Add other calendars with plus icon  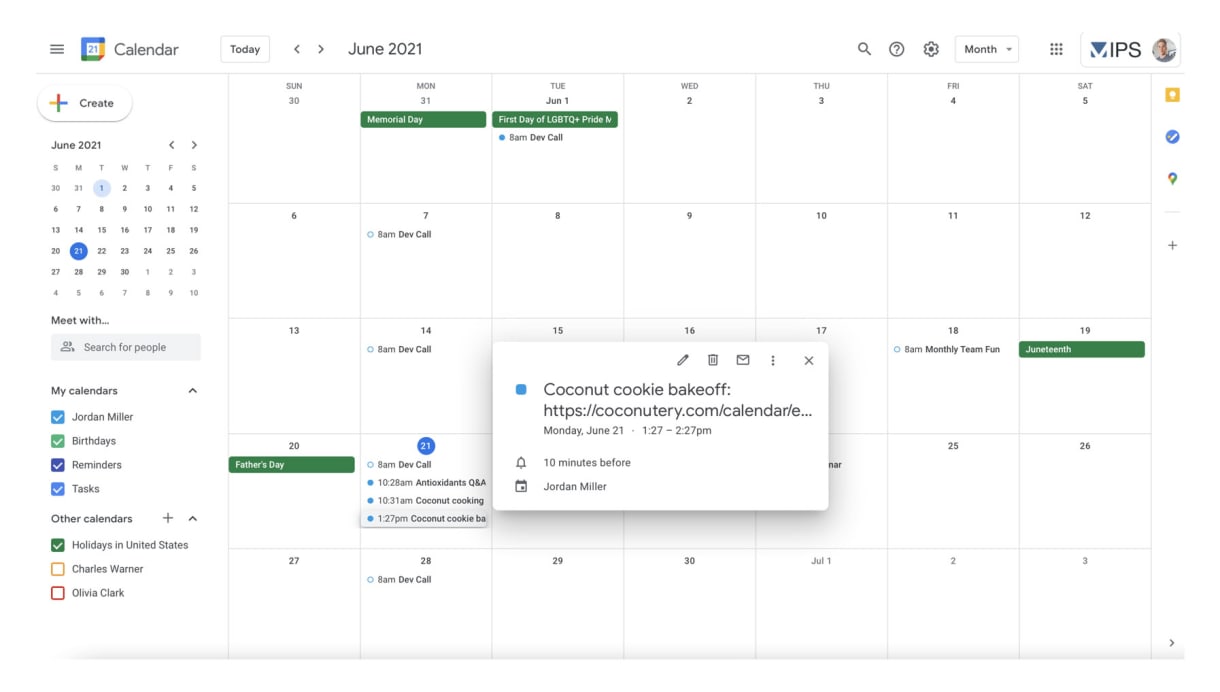(x=168, y=518)
